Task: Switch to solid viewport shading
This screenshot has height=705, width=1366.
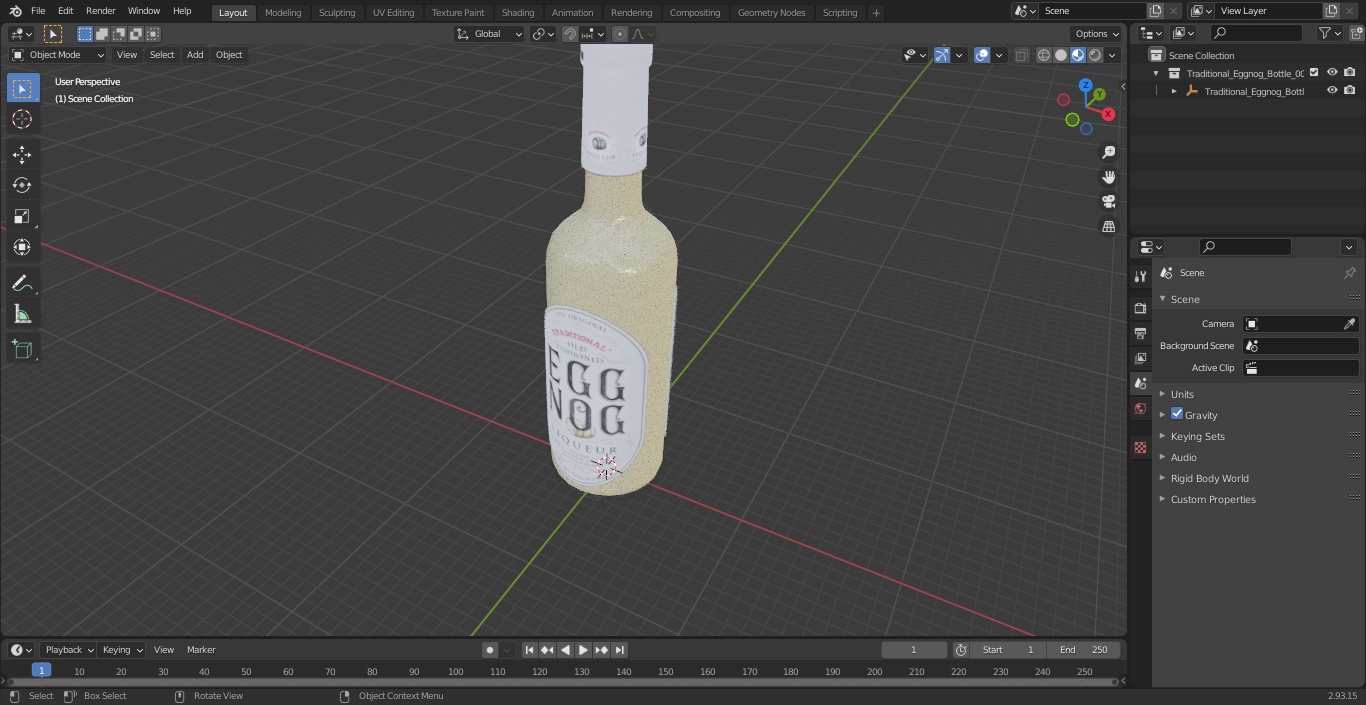Action: (x=1061, y=55)
